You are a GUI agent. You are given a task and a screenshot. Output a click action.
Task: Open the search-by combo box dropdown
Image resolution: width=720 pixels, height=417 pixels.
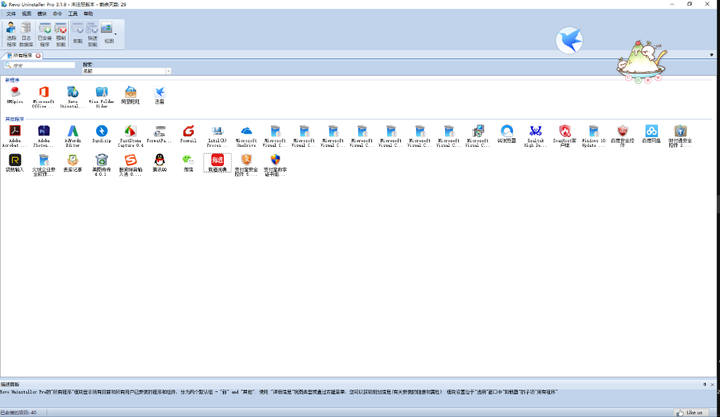coord(168,71)
